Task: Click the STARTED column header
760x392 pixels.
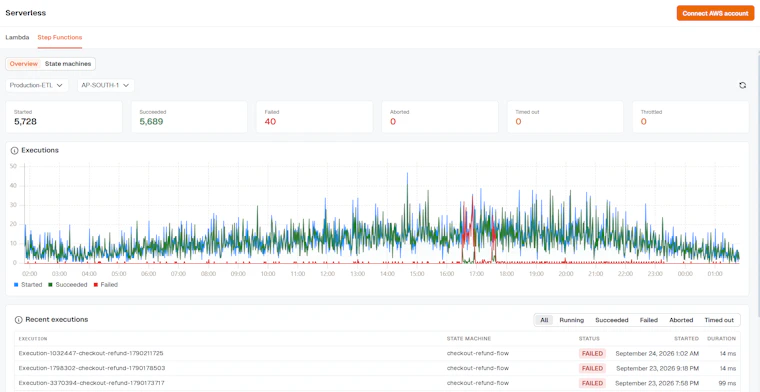Action: (x=686, y=339)
